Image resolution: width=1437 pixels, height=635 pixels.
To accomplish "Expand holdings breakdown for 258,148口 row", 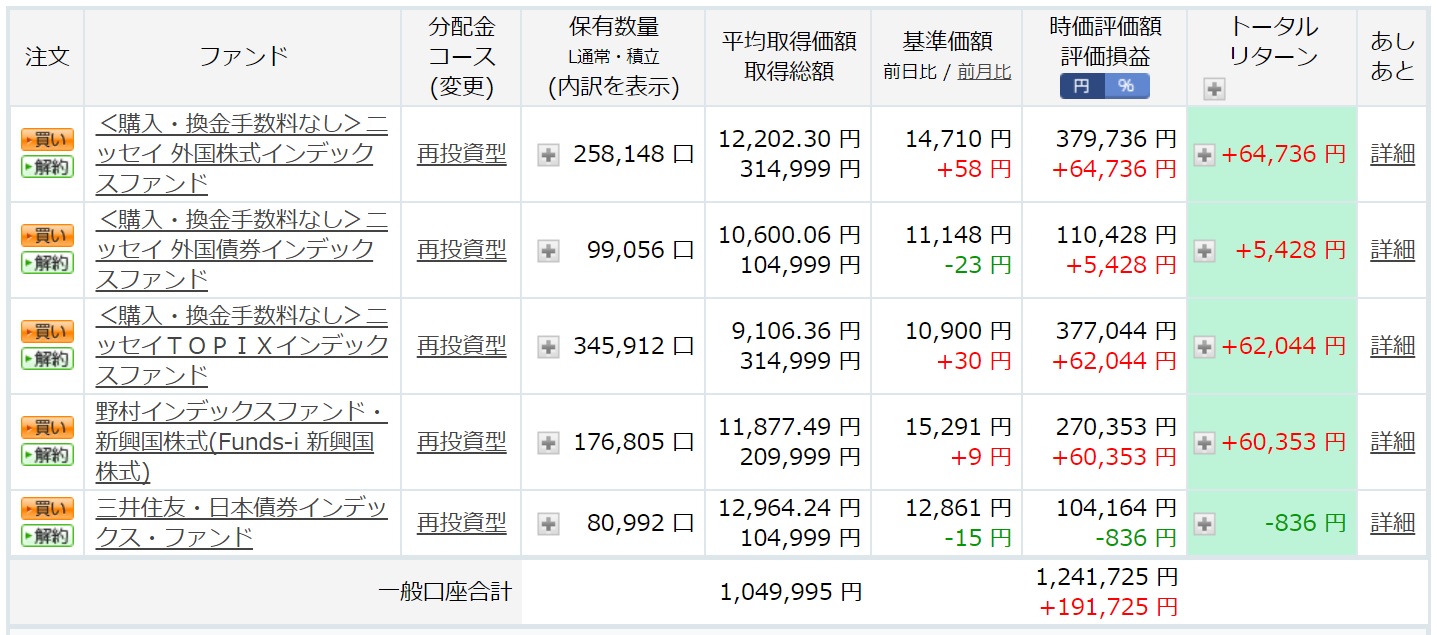I will 548,155.
